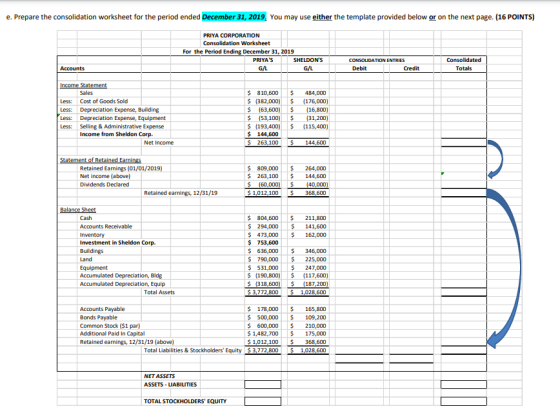This screenshot has width=560, height=420.
Task: Click the Income Statement section heading
Action: [x=83, y=85]
